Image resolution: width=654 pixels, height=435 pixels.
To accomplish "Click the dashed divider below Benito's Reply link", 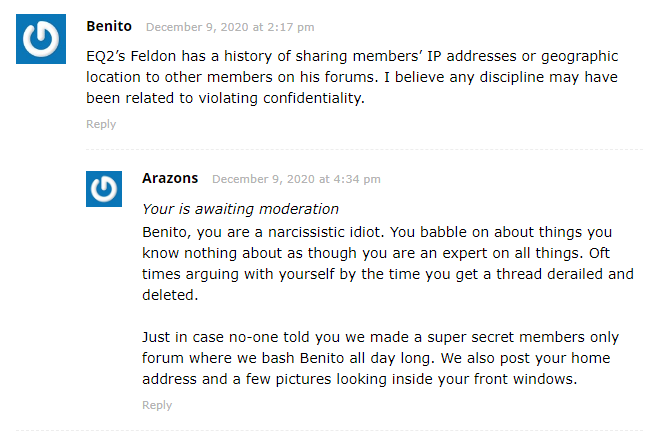I will click(x=365, y=149).
